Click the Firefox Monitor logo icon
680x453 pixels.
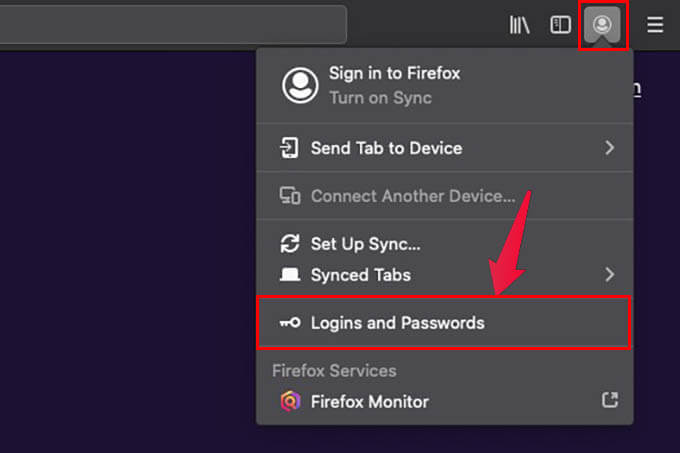(x=291, y=401)
